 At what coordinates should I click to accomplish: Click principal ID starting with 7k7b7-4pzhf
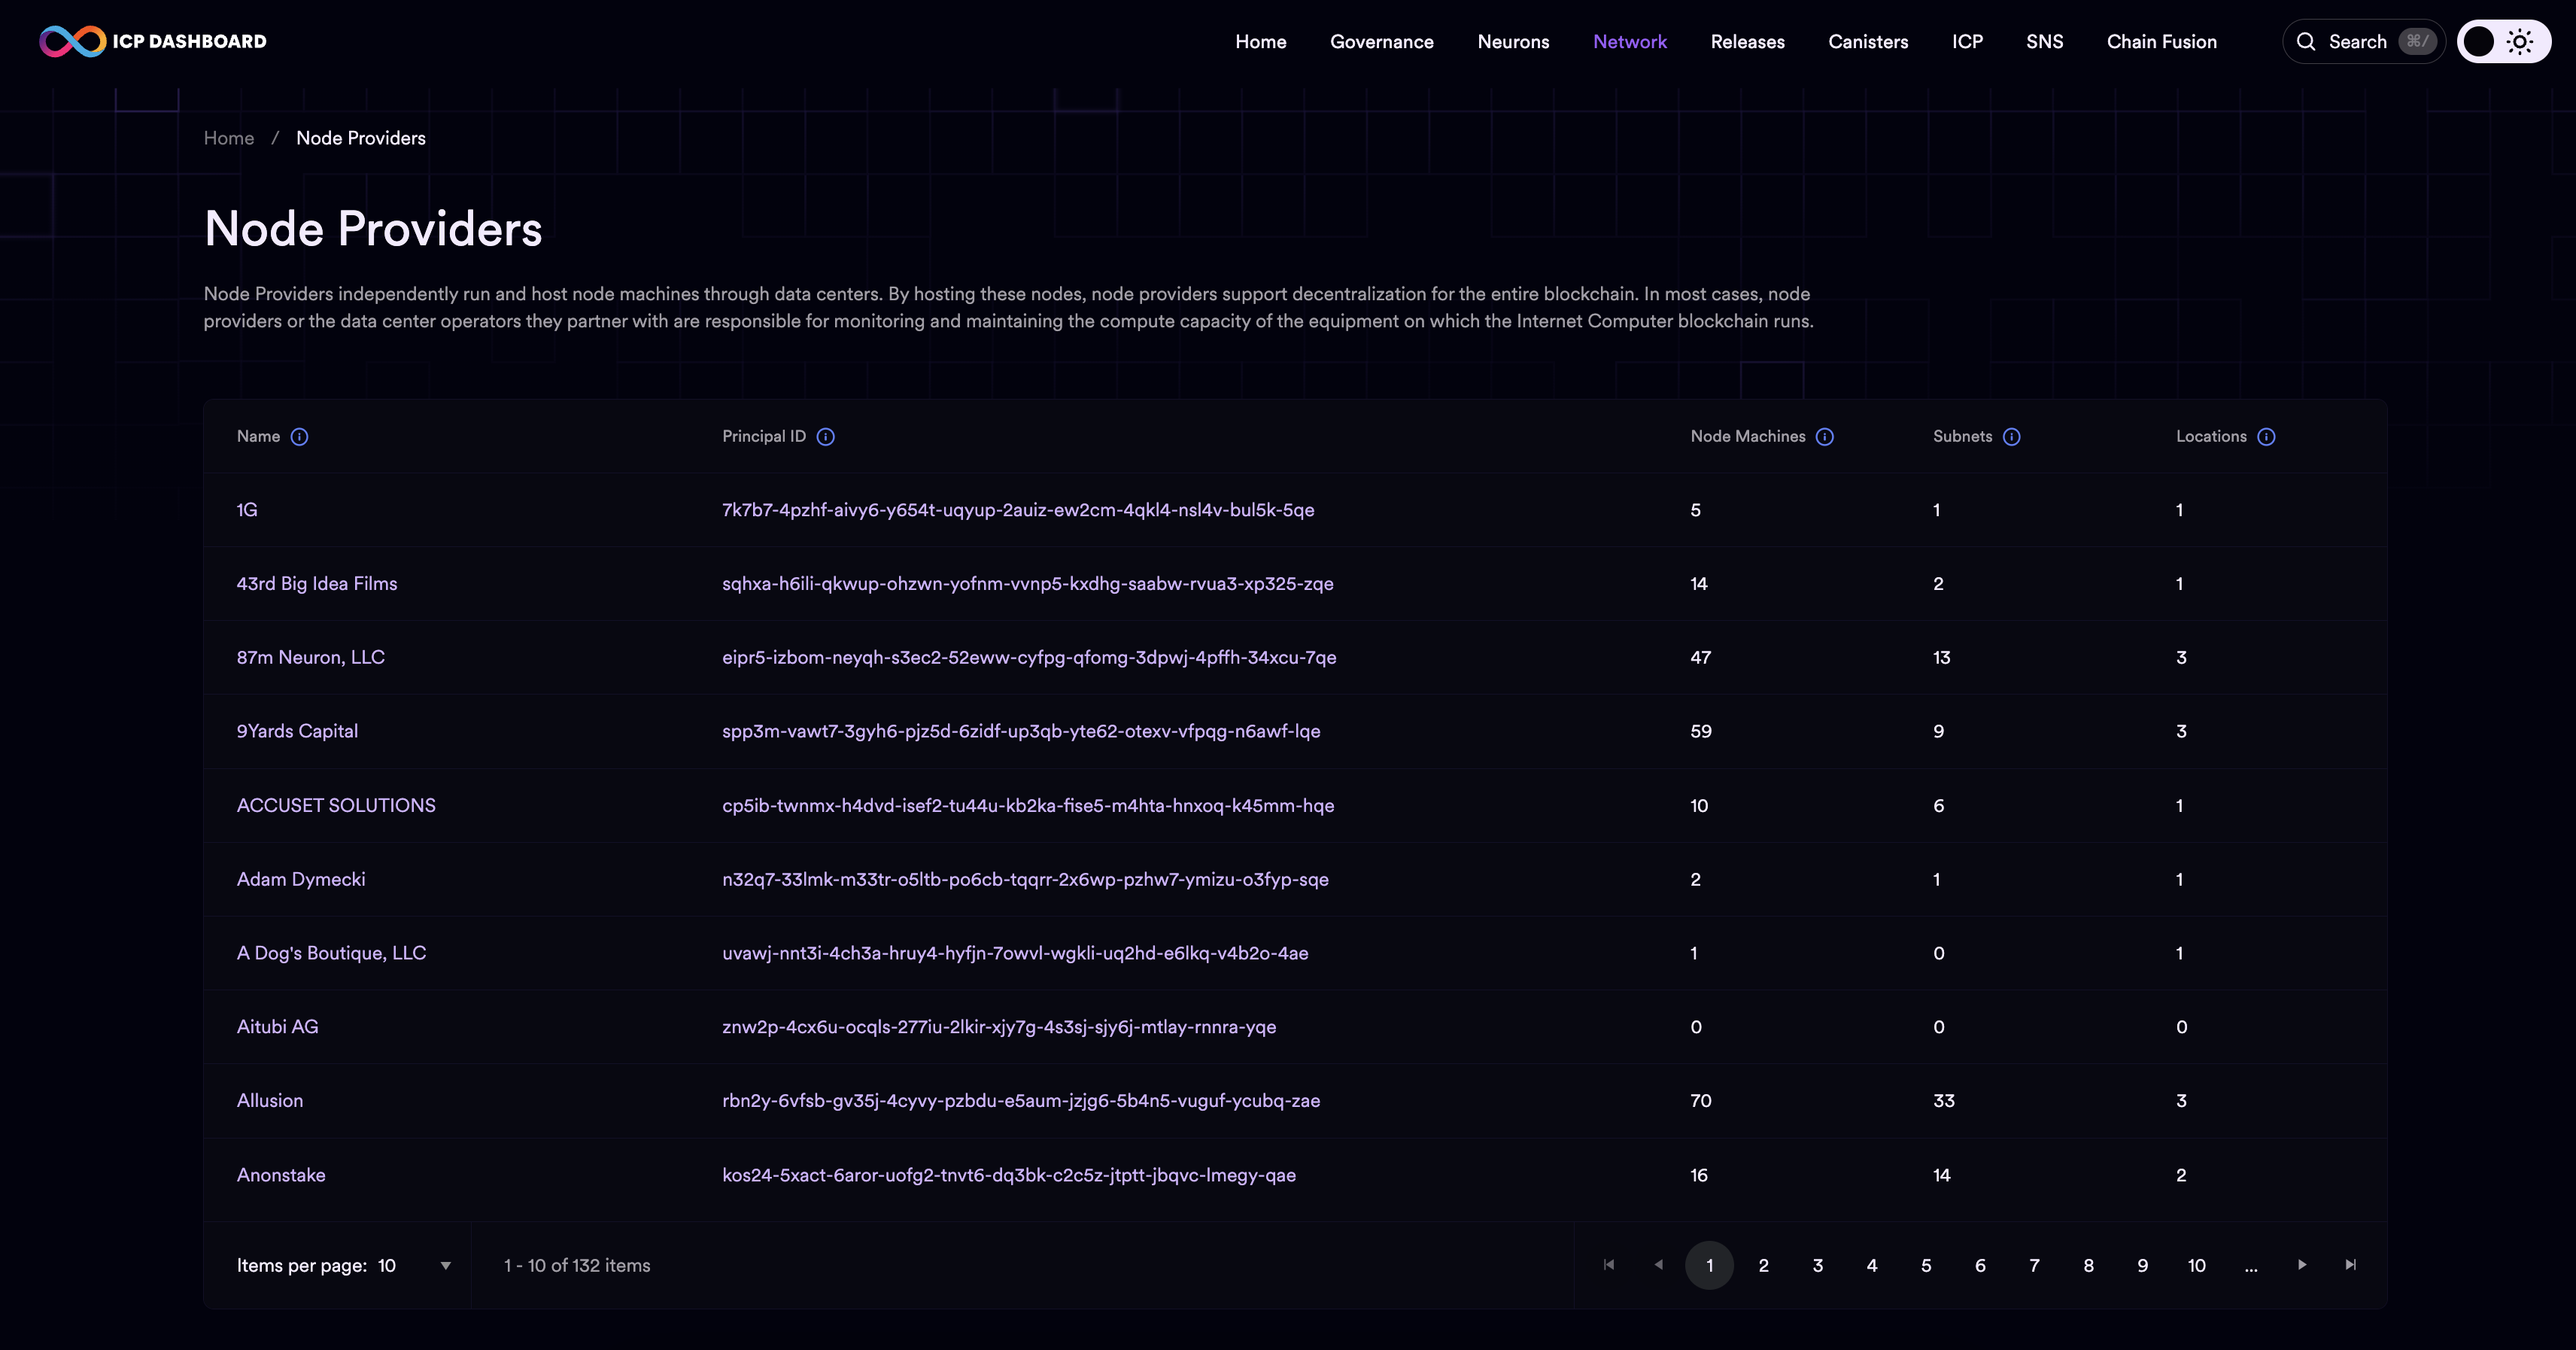[1018, 510]
